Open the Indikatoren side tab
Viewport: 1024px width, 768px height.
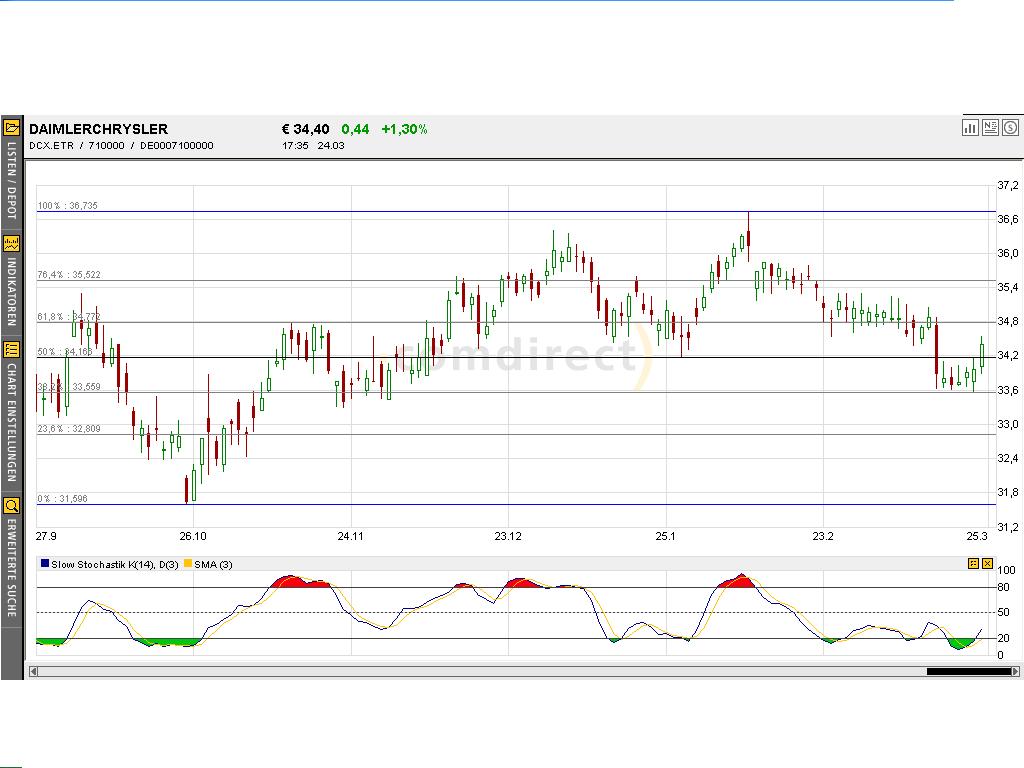pyautogui.click(x=11, y=292)
